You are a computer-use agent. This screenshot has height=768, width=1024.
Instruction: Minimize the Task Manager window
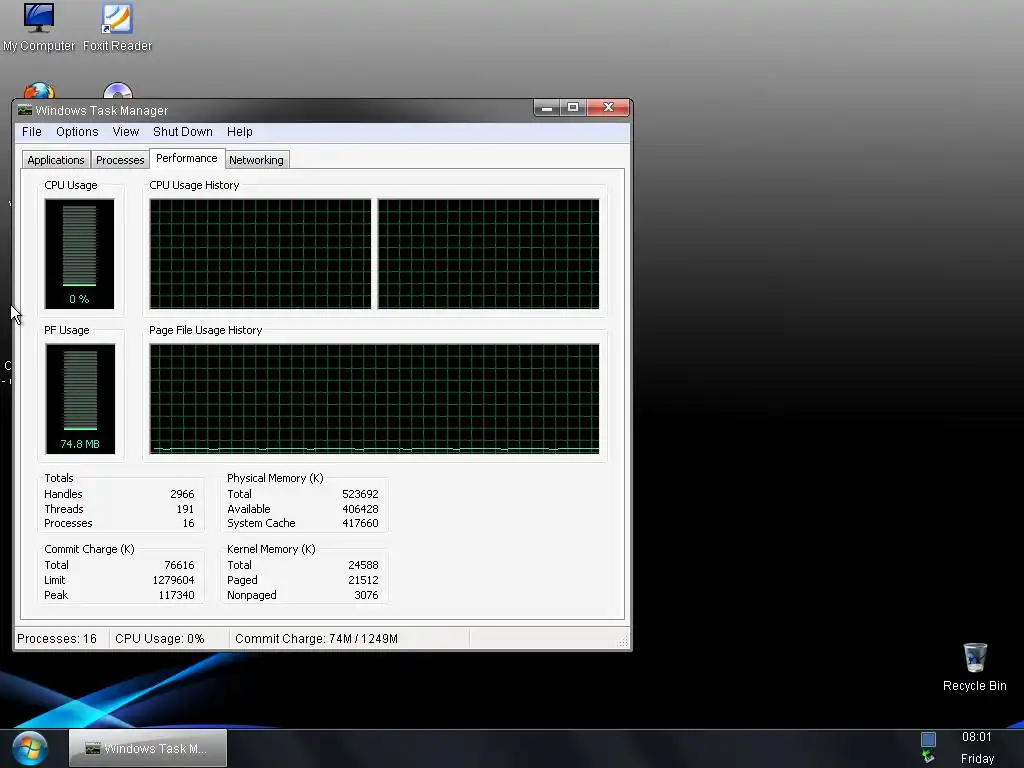[547, 107]
